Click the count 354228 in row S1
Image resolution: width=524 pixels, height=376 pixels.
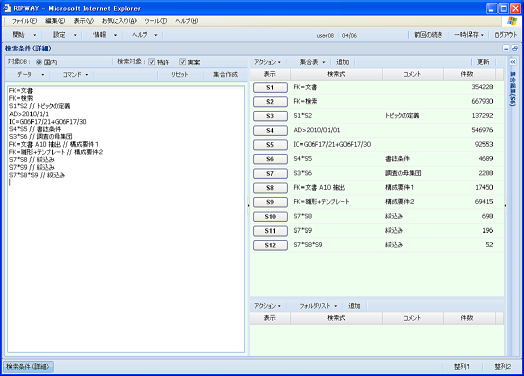pyautogui.click(x=482, y=87)
